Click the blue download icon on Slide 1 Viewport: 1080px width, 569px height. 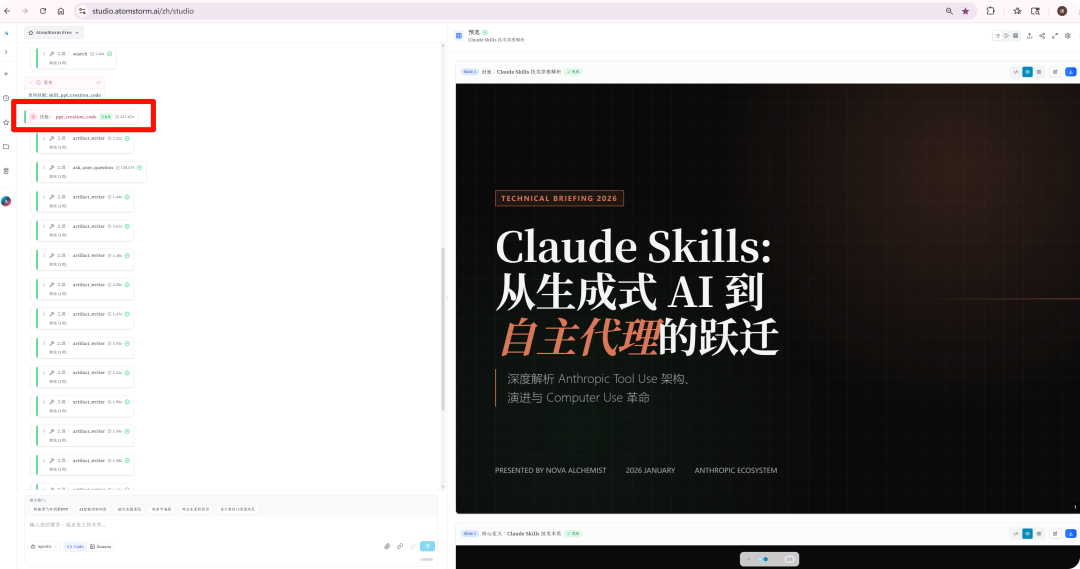tap(1070, 72)
